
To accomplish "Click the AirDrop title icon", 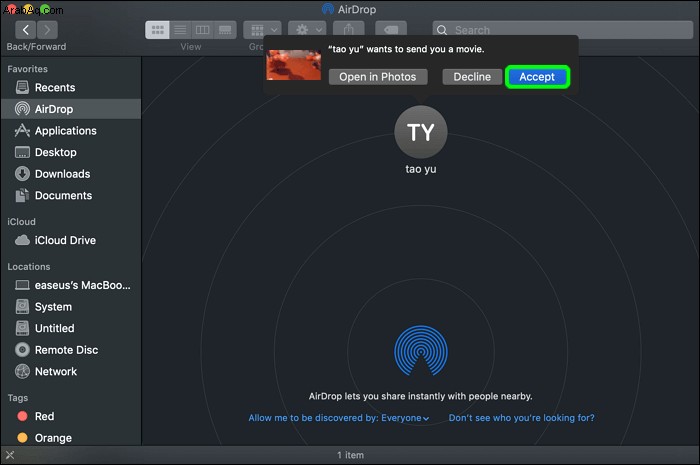I will pos(328,9).
